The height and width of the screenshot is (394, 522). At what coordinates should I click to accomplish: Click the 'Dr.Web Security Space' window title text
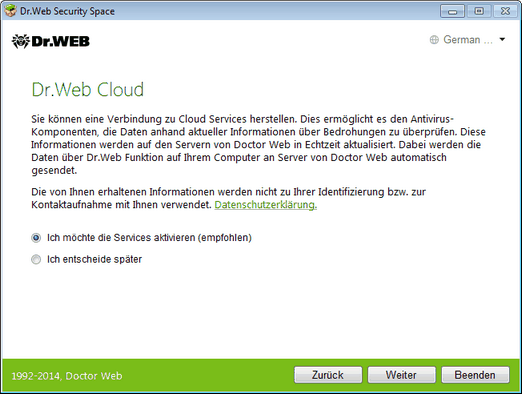(x=67, y=11)
